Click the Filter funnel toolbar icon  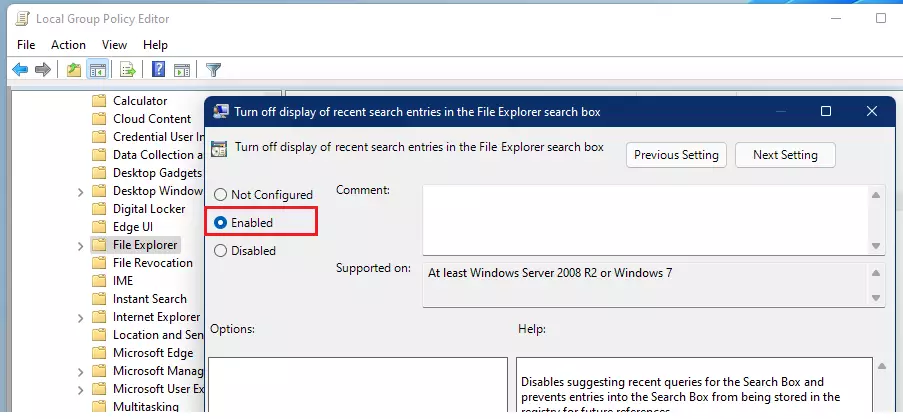point(213,70)
